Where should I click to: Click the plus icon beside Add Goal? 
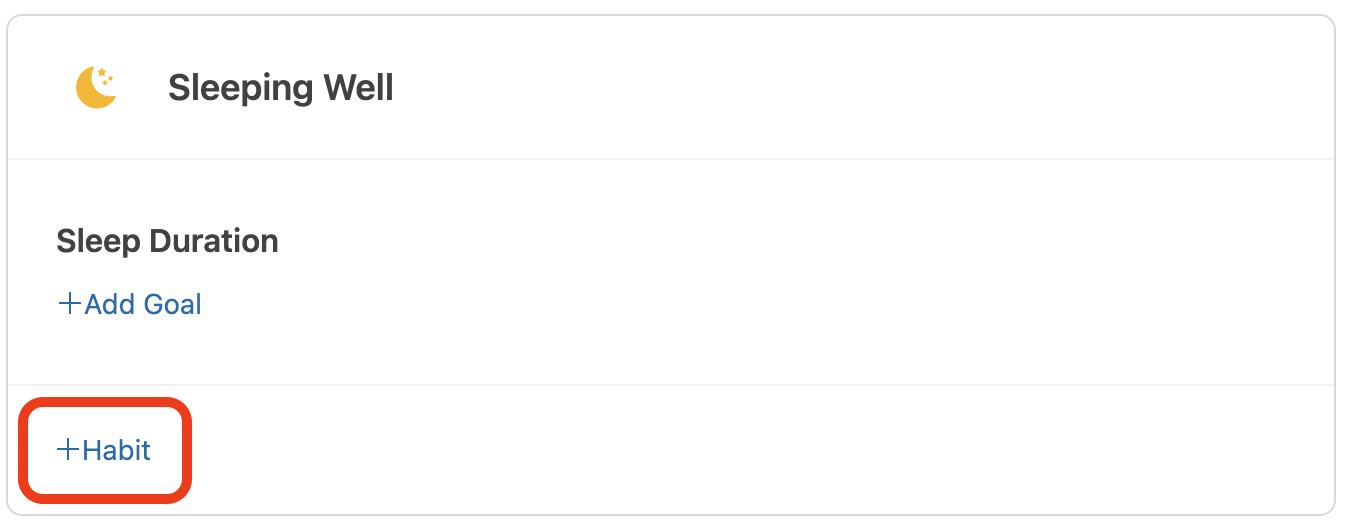69,304
